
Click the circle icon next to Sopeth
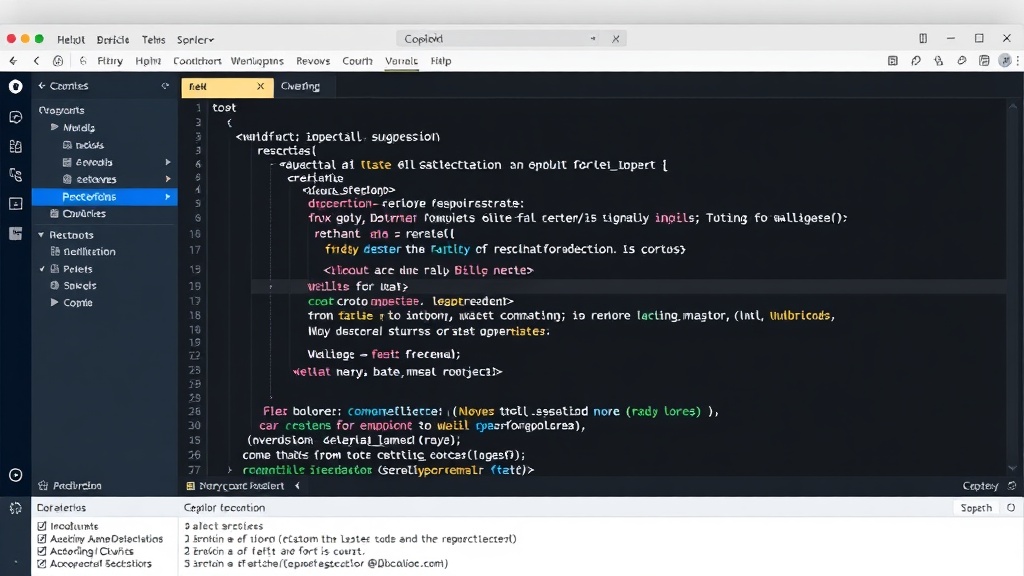1011,507
